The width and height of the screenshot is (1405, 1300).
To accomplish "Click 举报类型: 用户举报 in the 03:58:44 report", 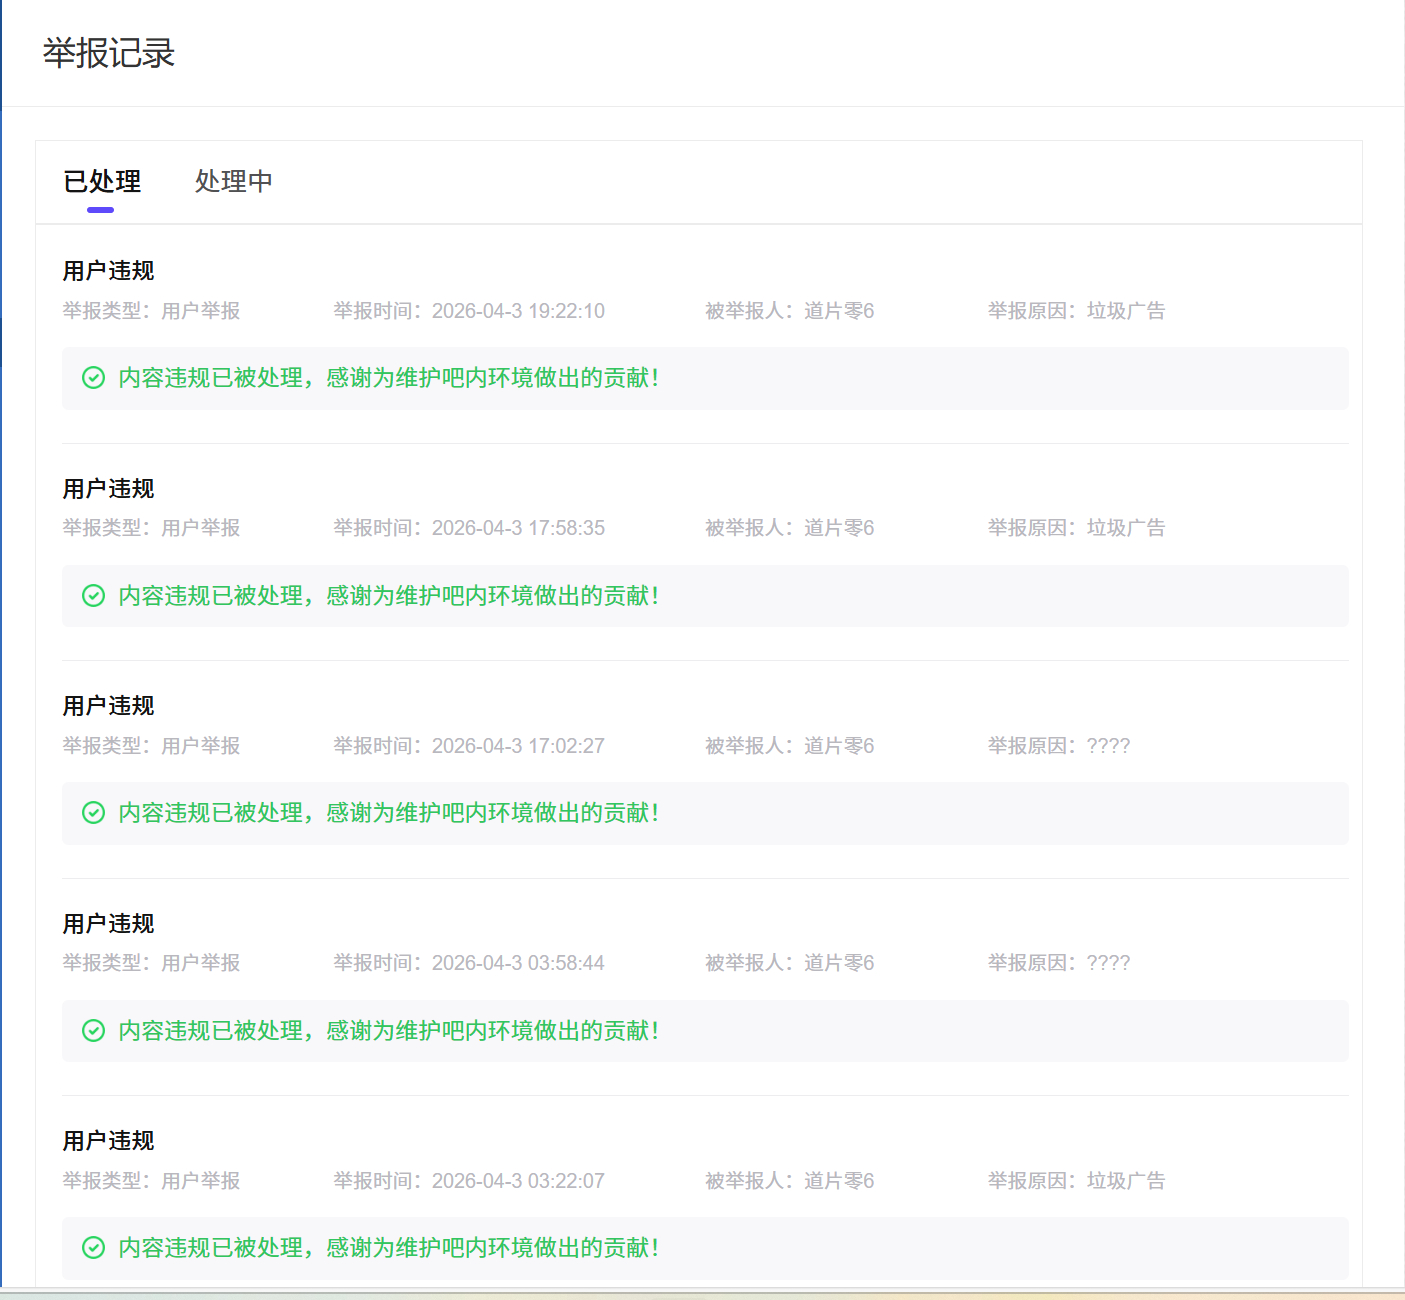I will click(151, 963).
